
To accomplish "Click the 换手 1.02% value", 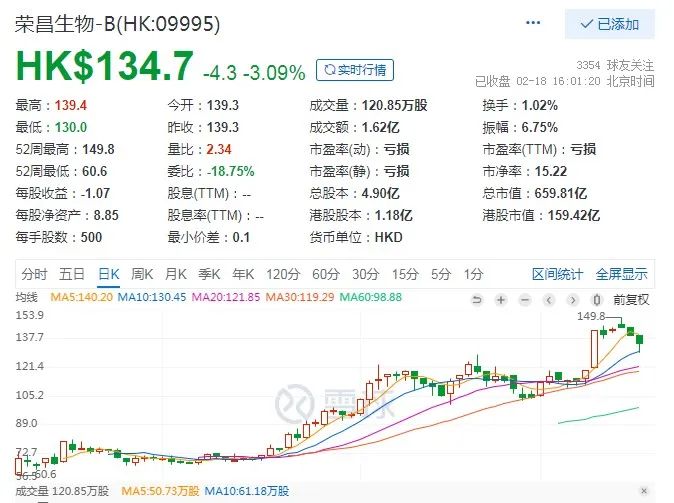I will coord(539,105).
